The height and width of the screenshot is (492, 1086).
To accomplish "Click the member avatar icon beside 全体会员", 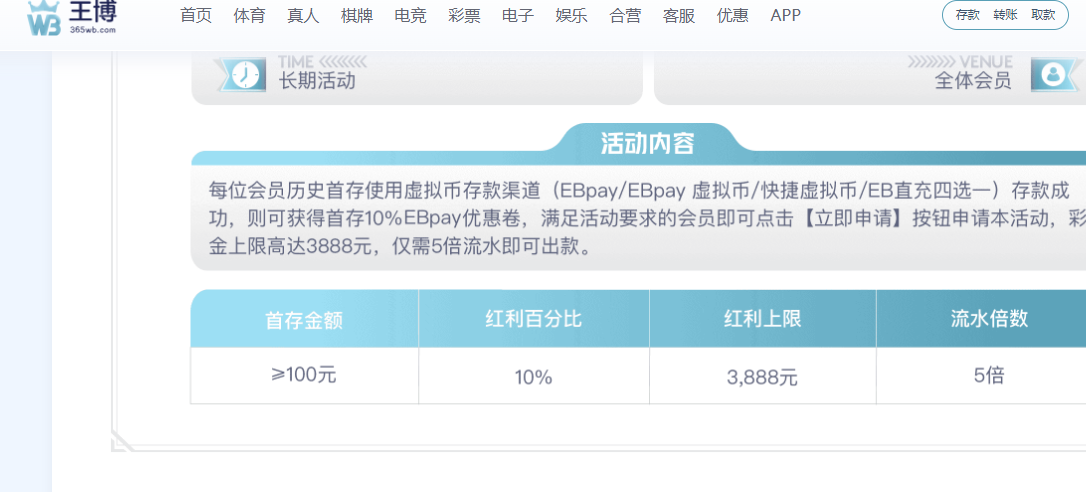I will (1053, 75).
